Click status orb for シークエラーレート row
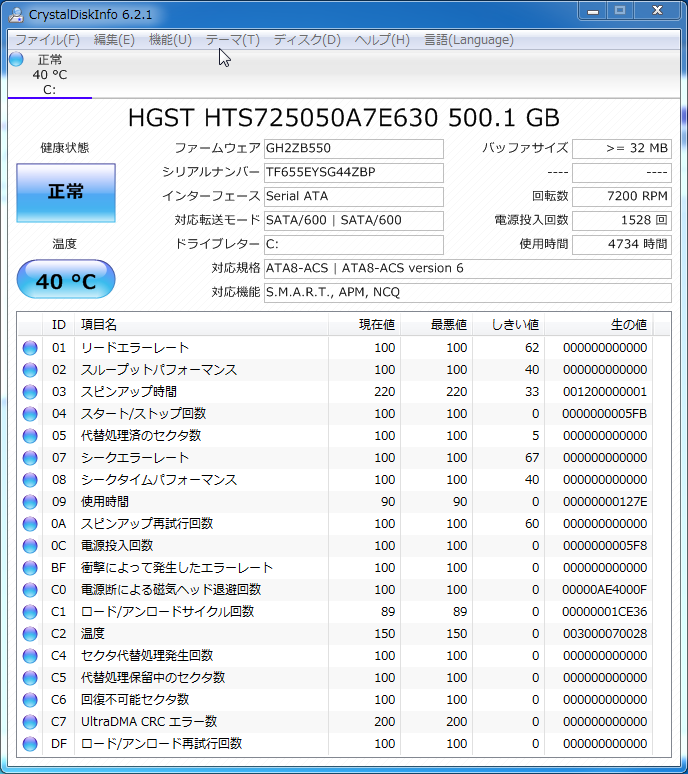 point(30,458)
